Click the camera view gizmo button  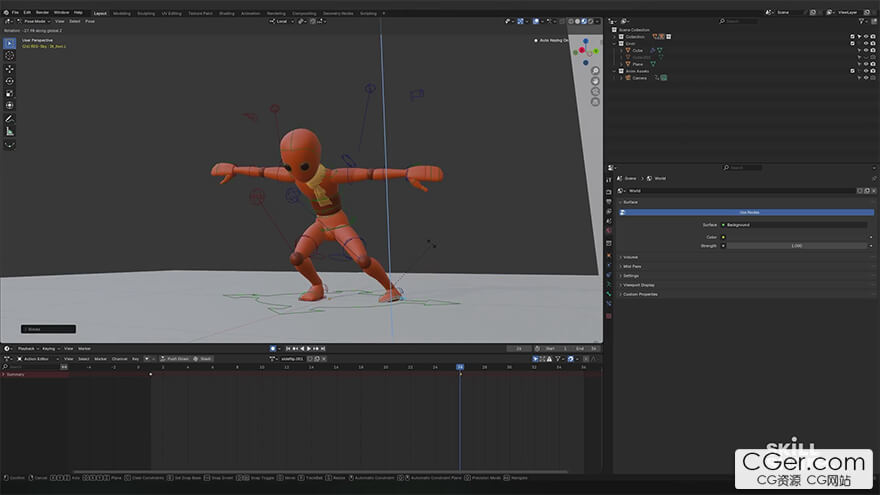click(x=595, y=91)
